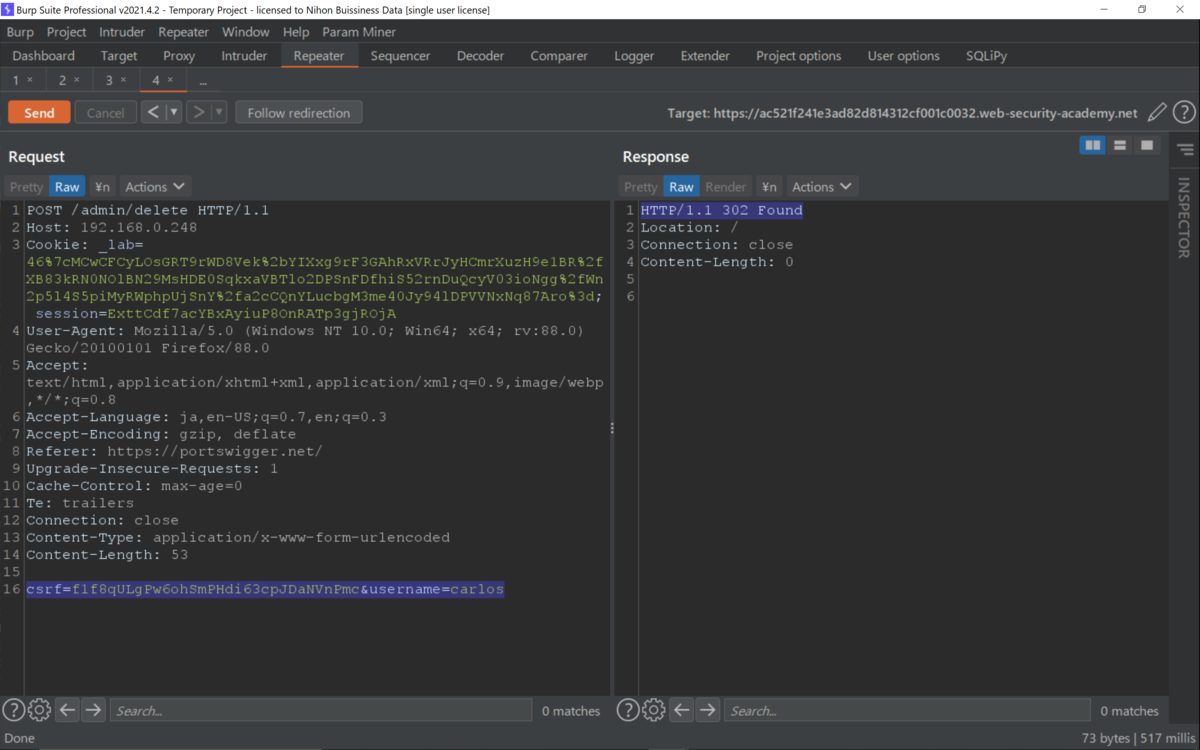Switch to the Proxy tab
This screenshot has height=750, width=1200.
pos(179,56)
